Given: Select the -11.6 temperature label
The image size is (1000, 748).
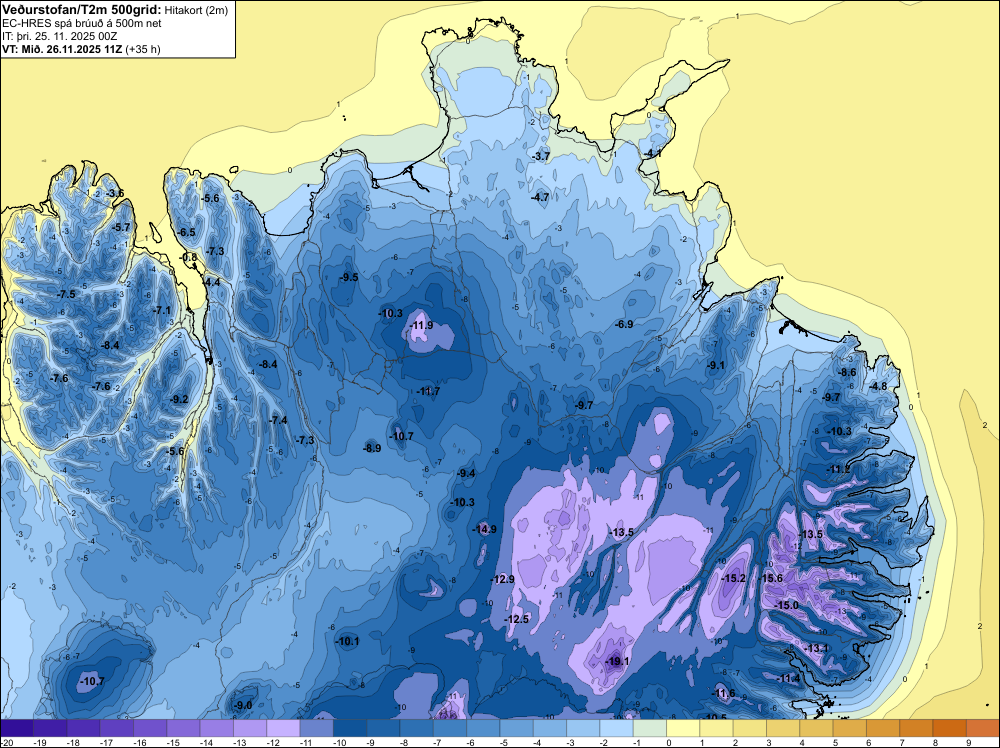Looking at the screenshot, I should 724,693.
